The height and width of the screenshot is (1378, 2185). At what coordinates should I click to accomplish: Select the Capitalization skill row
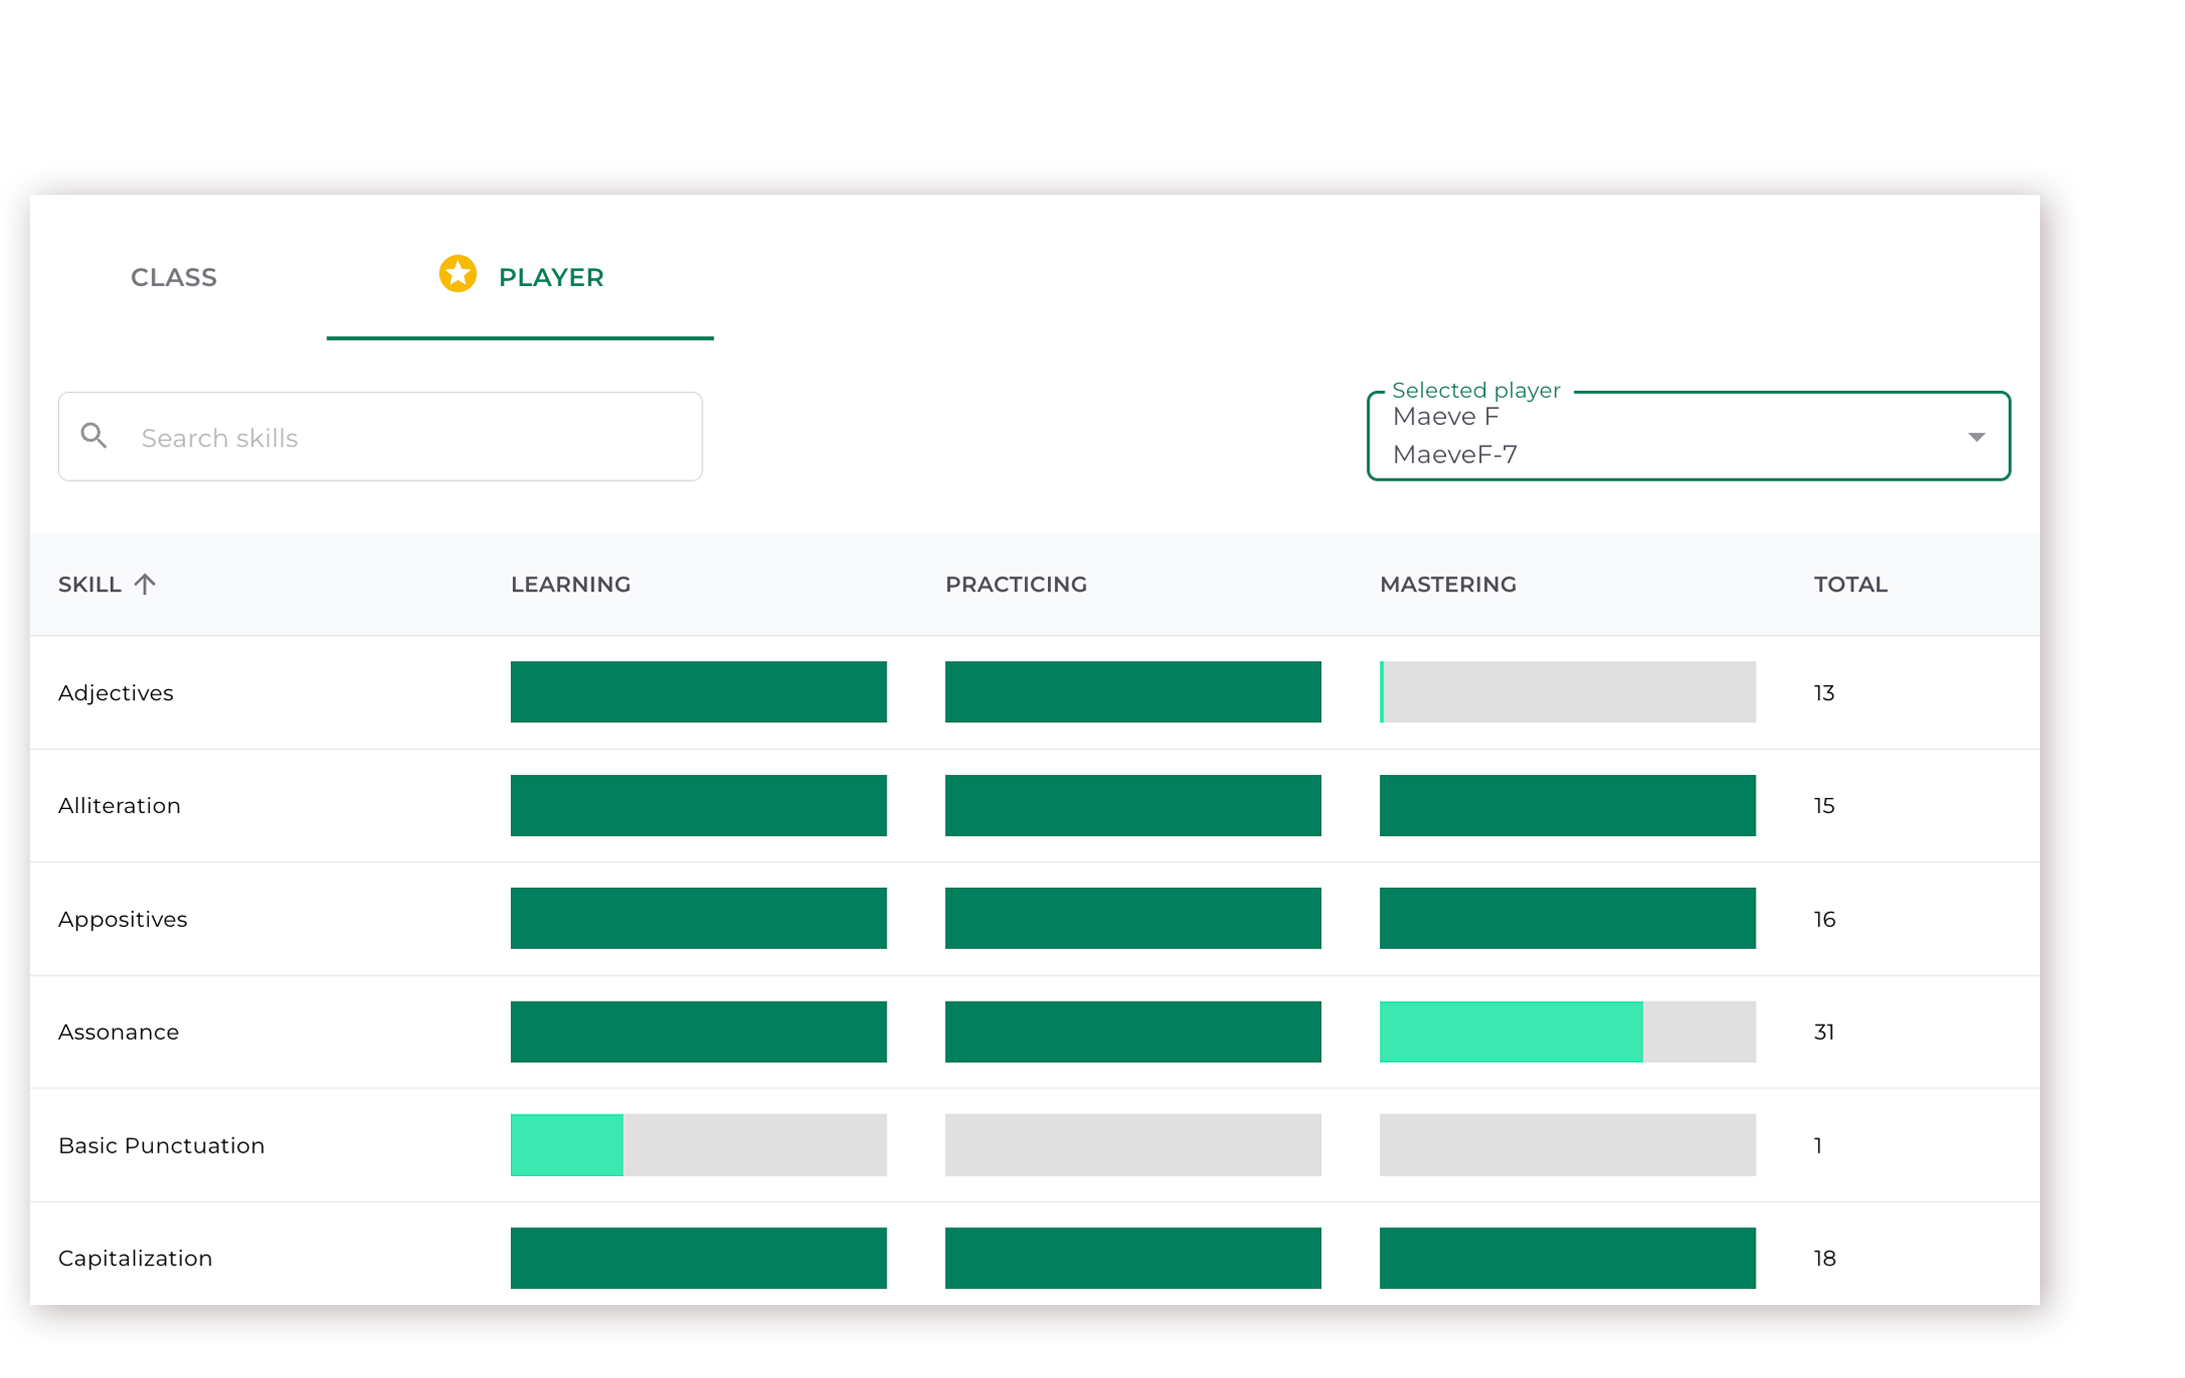click(x=135, y=1258)
